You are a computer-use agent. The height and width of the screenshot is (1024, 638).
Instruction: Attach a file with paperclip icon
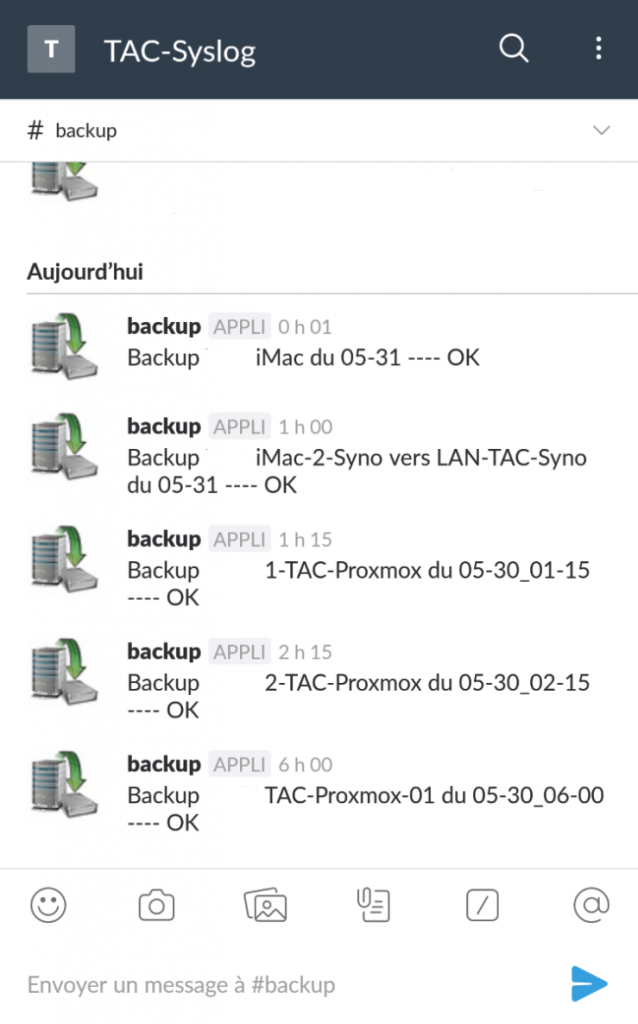[x=374, y=906]
